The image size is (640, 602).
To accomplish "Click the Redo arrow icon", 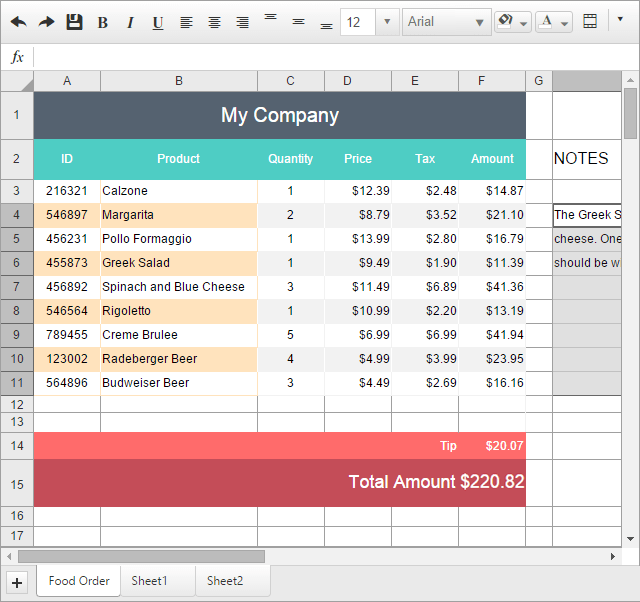I will click(47, 22).
